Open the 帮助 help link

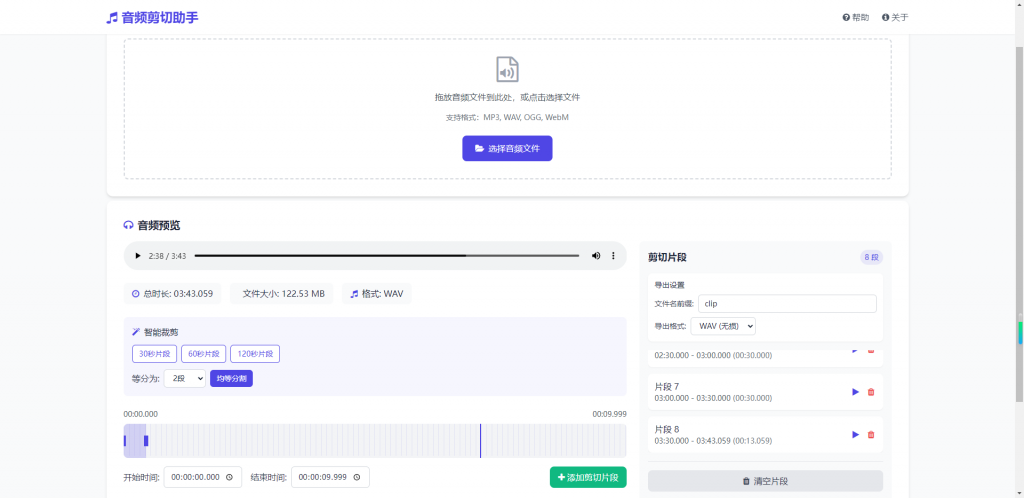point(856,18)
